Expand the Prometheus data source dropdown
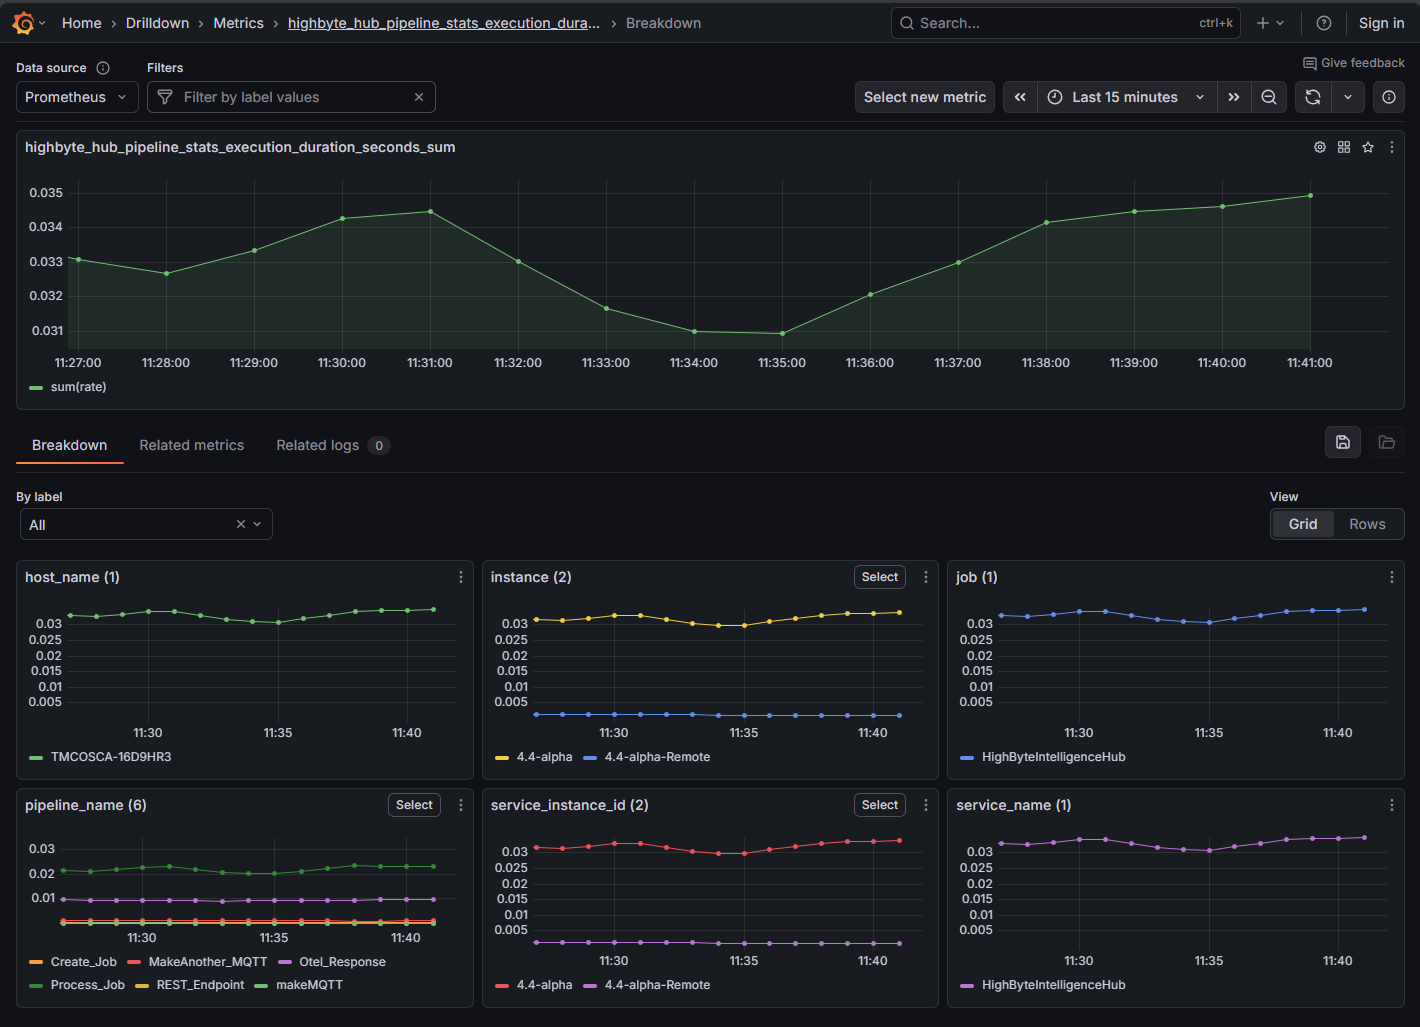 click(77, 97)
